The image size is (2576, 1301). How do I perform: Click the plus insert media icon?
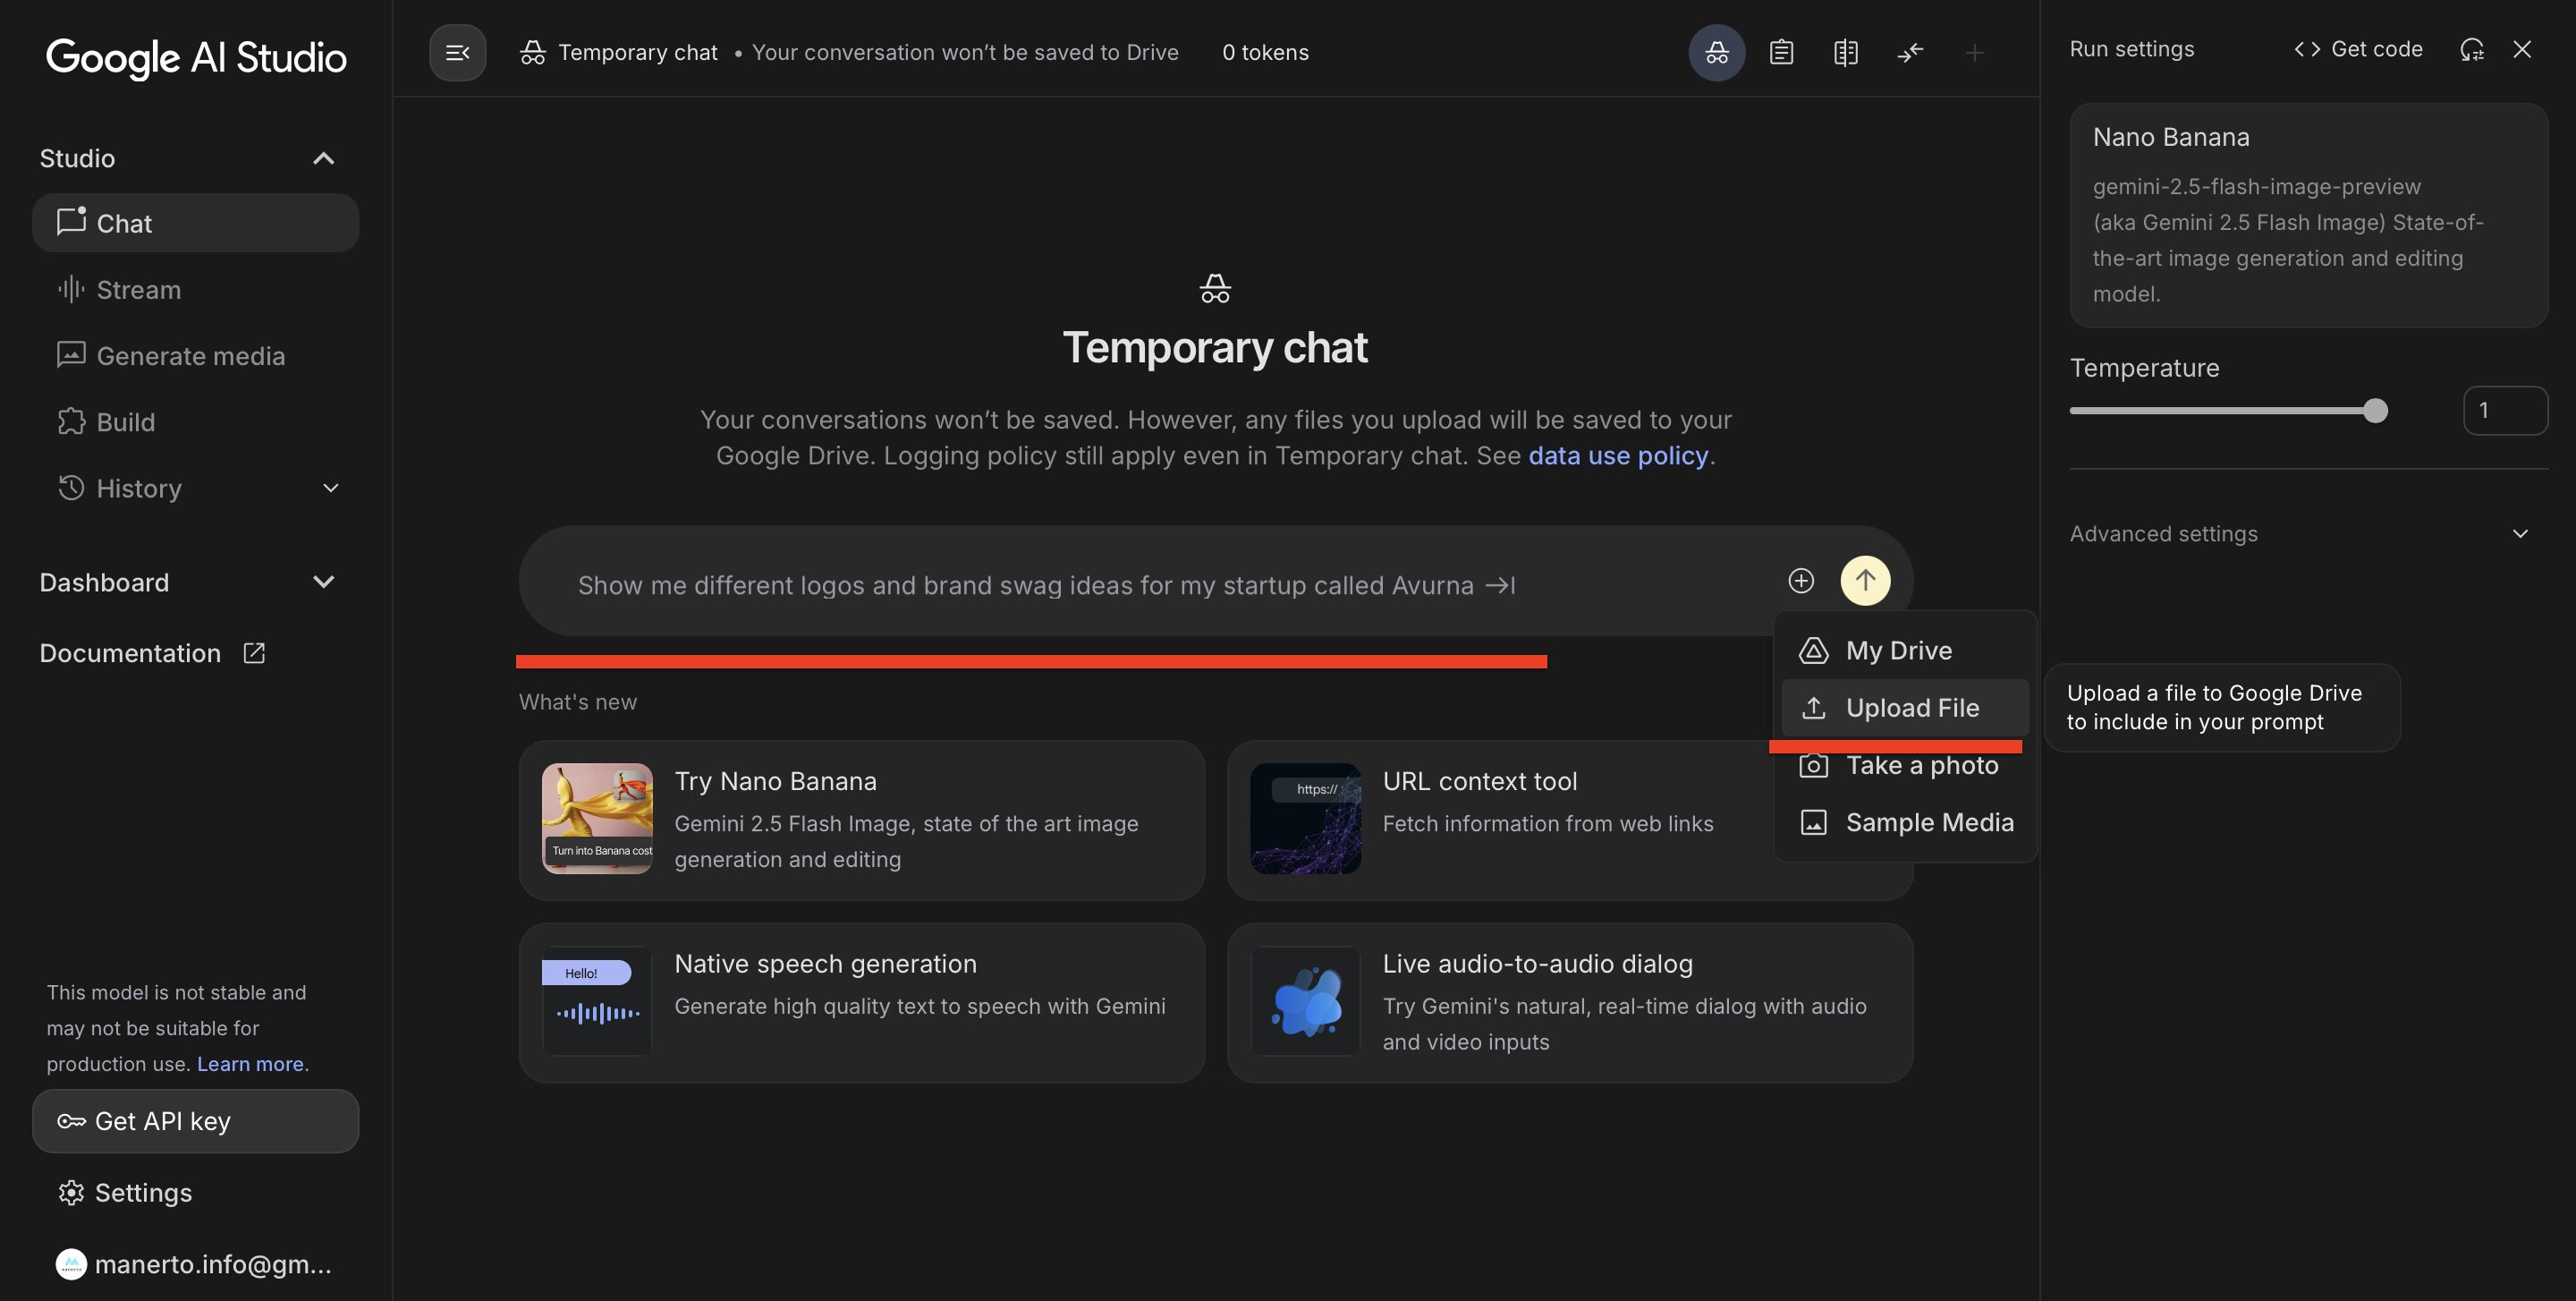pos(1801,580)
